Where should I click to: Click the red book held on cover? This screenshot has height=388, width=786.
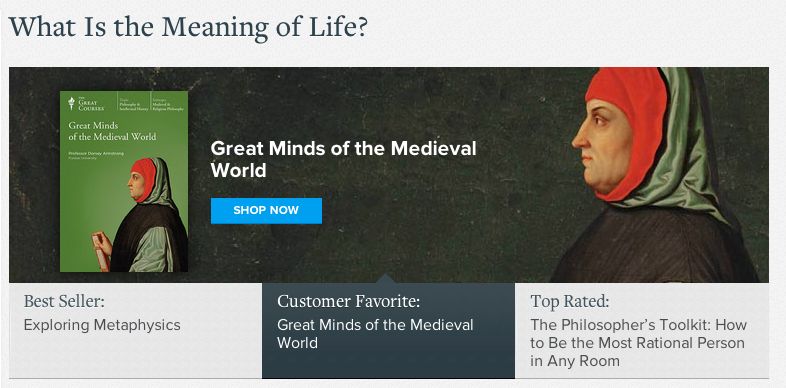click(100, 251)
